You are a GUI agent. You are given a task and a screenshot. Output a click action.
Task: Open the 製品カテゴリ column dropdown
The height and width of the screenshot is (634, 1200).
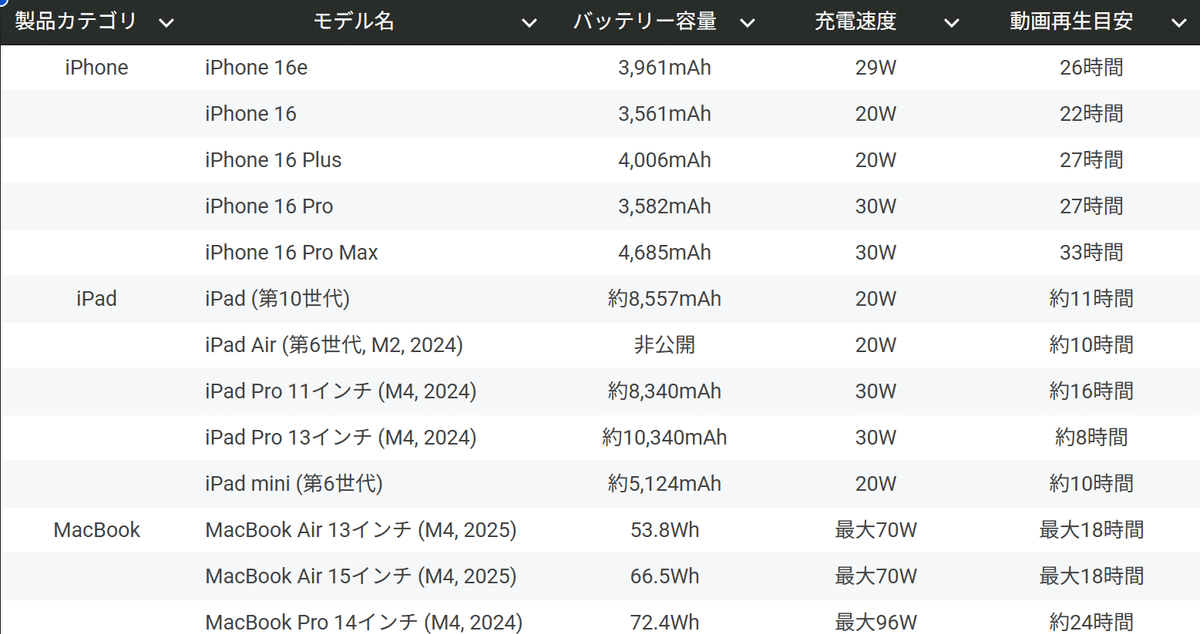point(167,21)
